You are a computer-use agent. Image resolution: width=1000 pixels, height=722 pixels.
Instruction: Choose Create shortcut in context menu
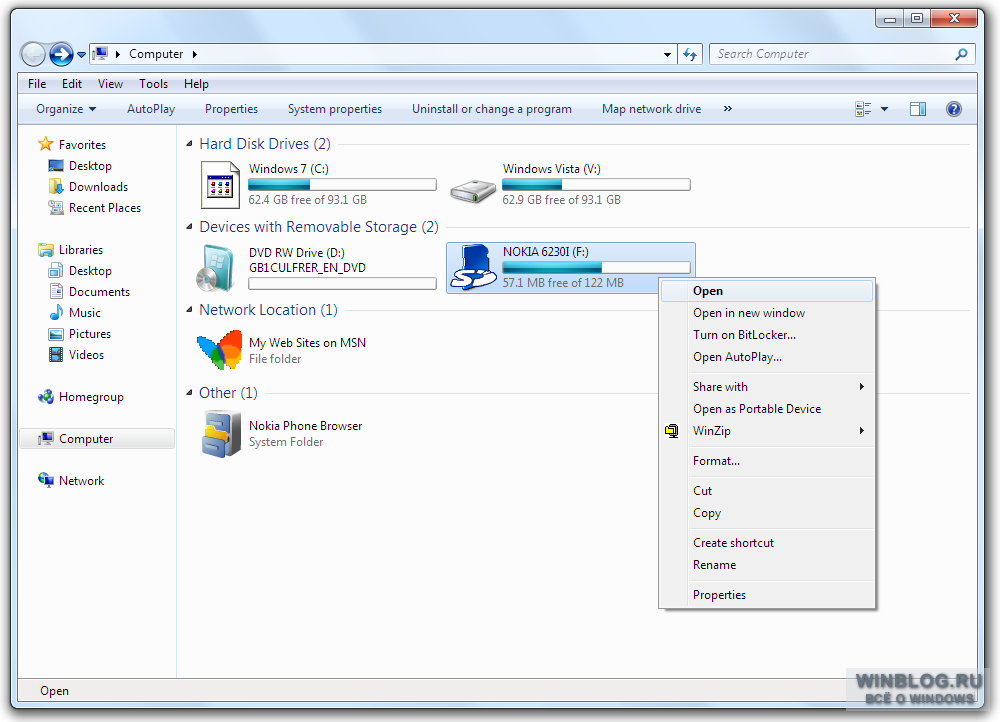767,543
